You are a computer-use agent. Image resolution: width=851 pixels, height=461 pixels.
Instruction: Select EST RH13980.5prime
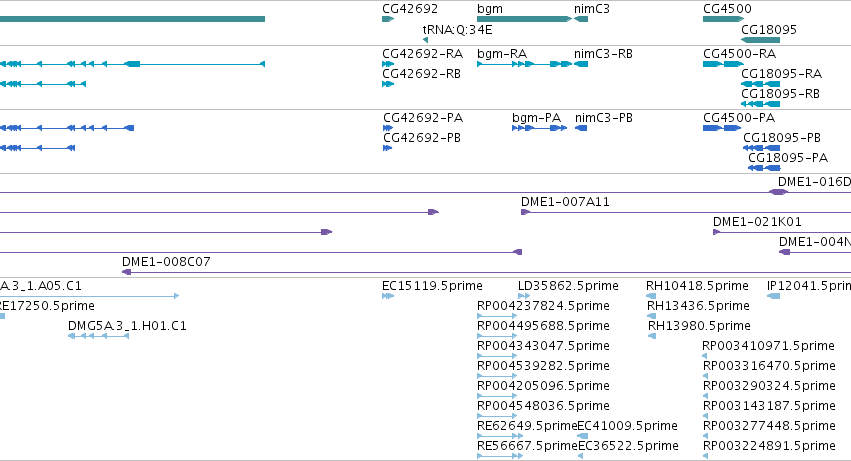[699, 326]
